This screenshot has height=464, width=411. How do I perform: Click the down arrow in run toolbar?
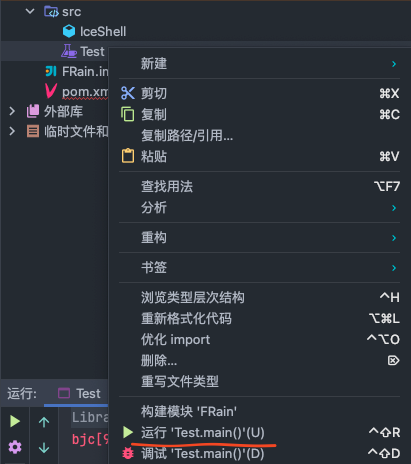[44, 447]
